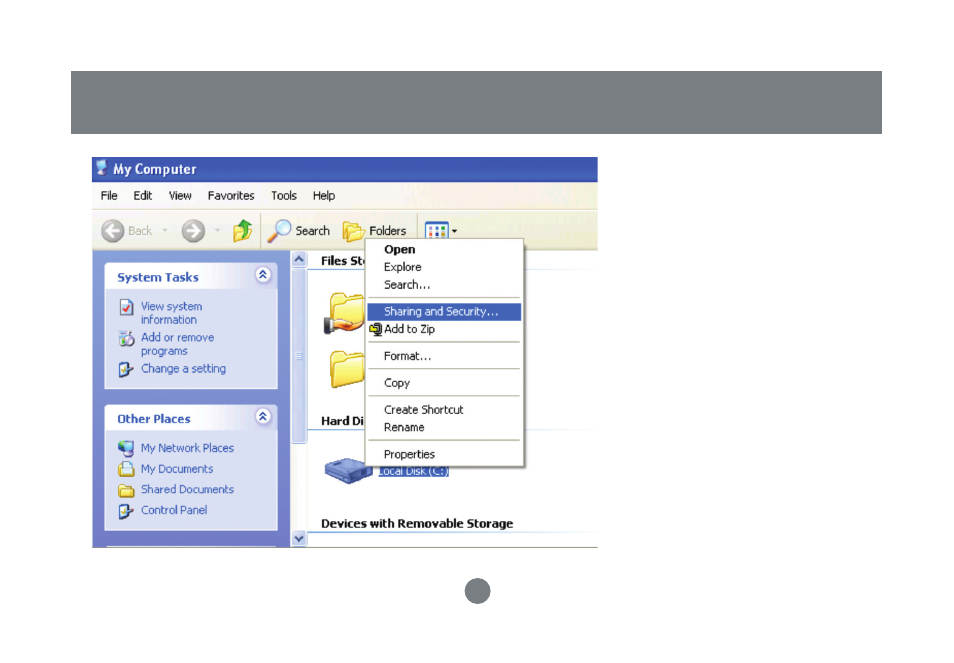
Task: Click the scrollbar down arrow
Action: click(x=299, y=538)
